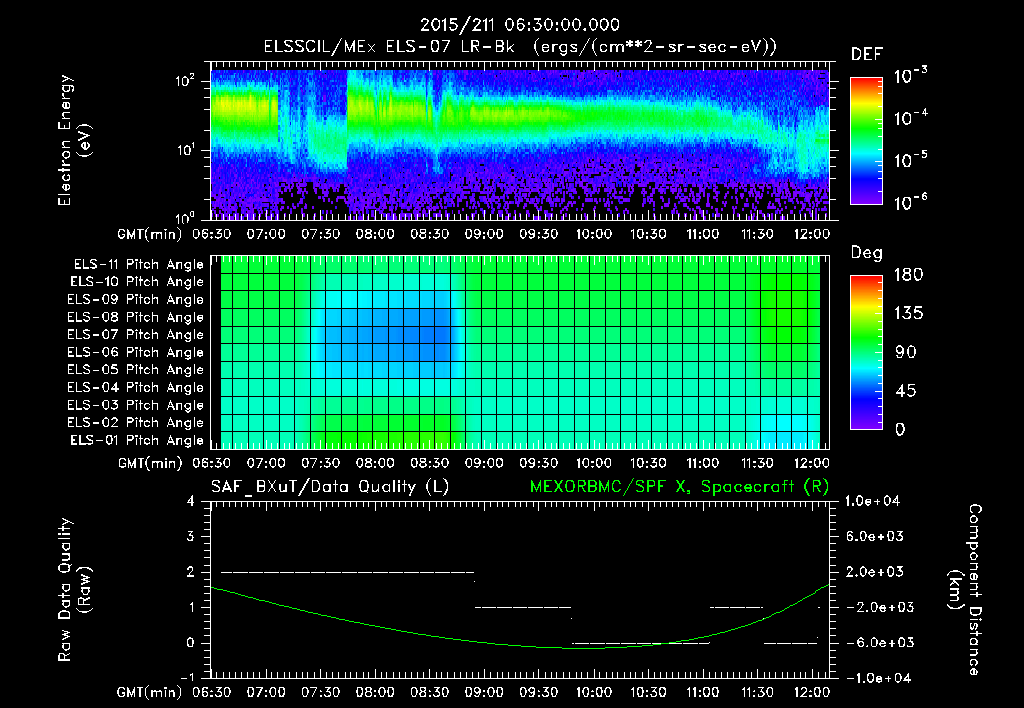The image size is (1024, 708).
Task: Click the ELS-03 Pitch Angle label
Action: point(136,405)
